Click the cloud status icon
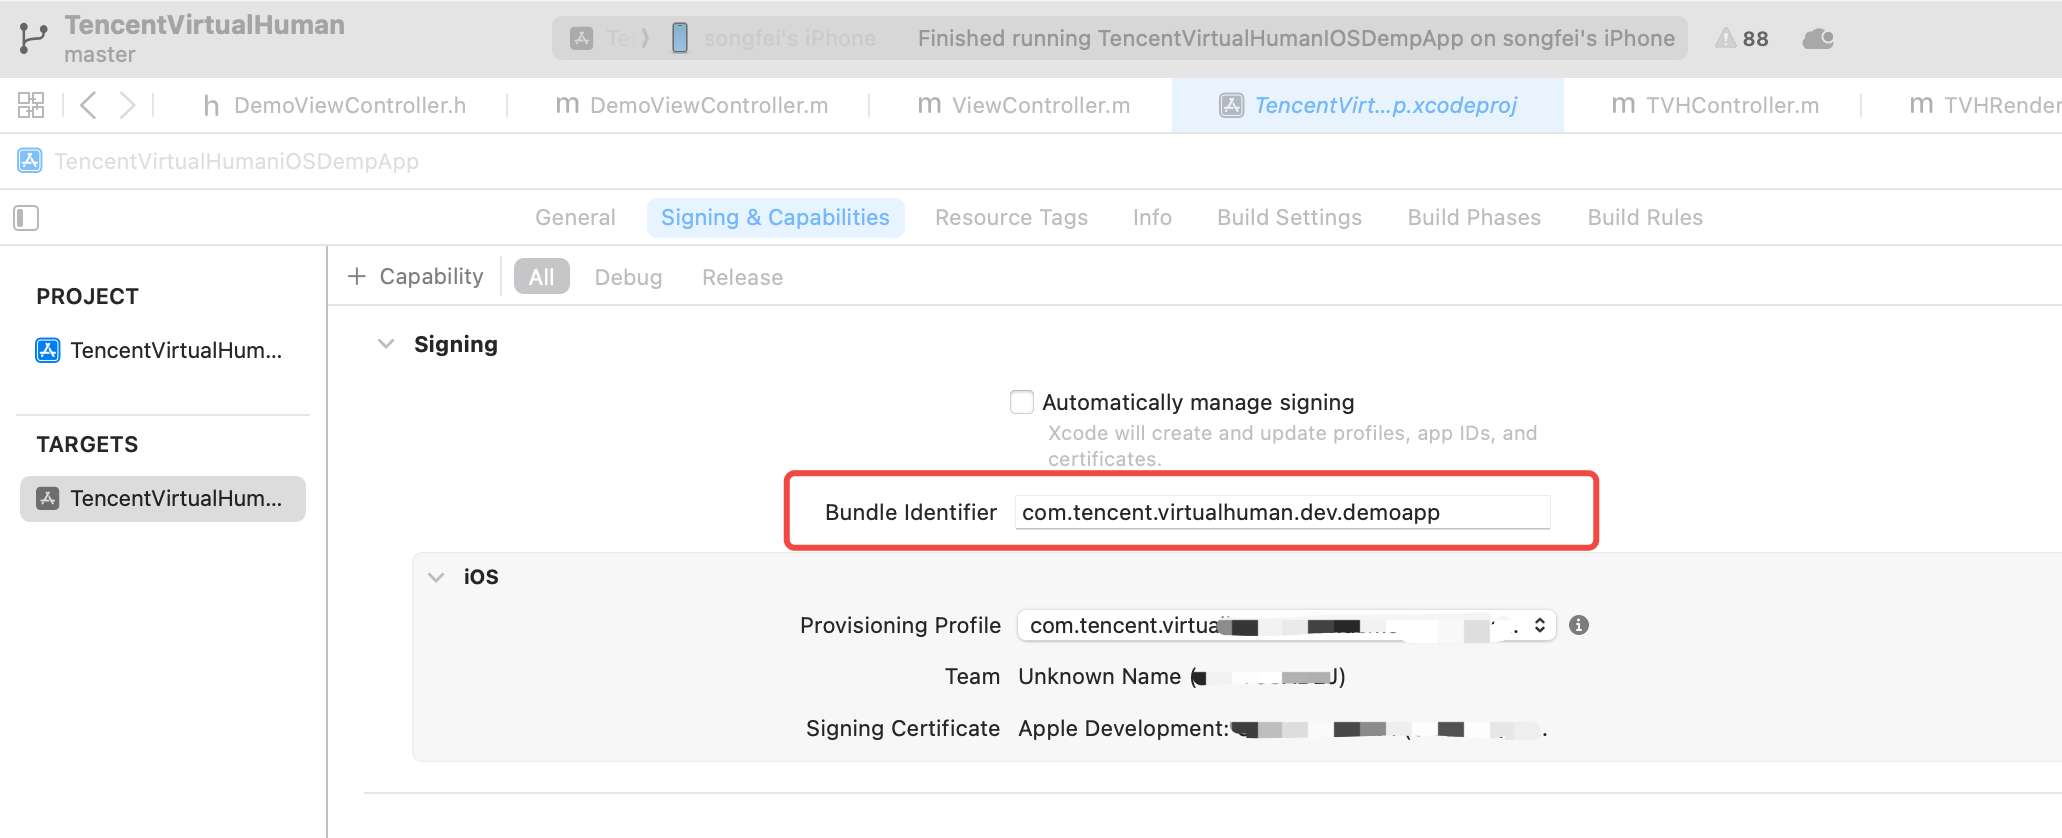This screenshot has height=838, width=2062. (x=1817, y=39)
